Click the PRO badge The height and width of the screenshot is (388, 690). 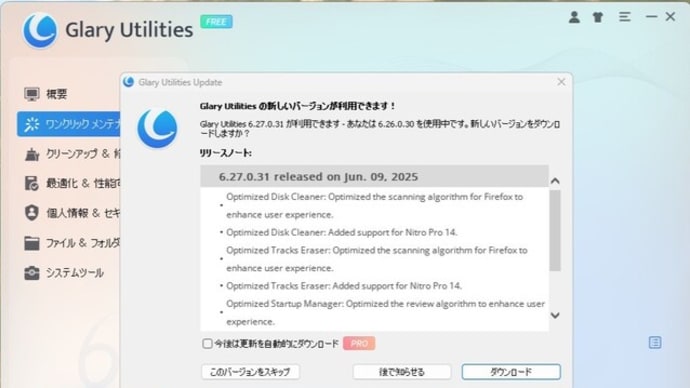[x=359, y=344]
